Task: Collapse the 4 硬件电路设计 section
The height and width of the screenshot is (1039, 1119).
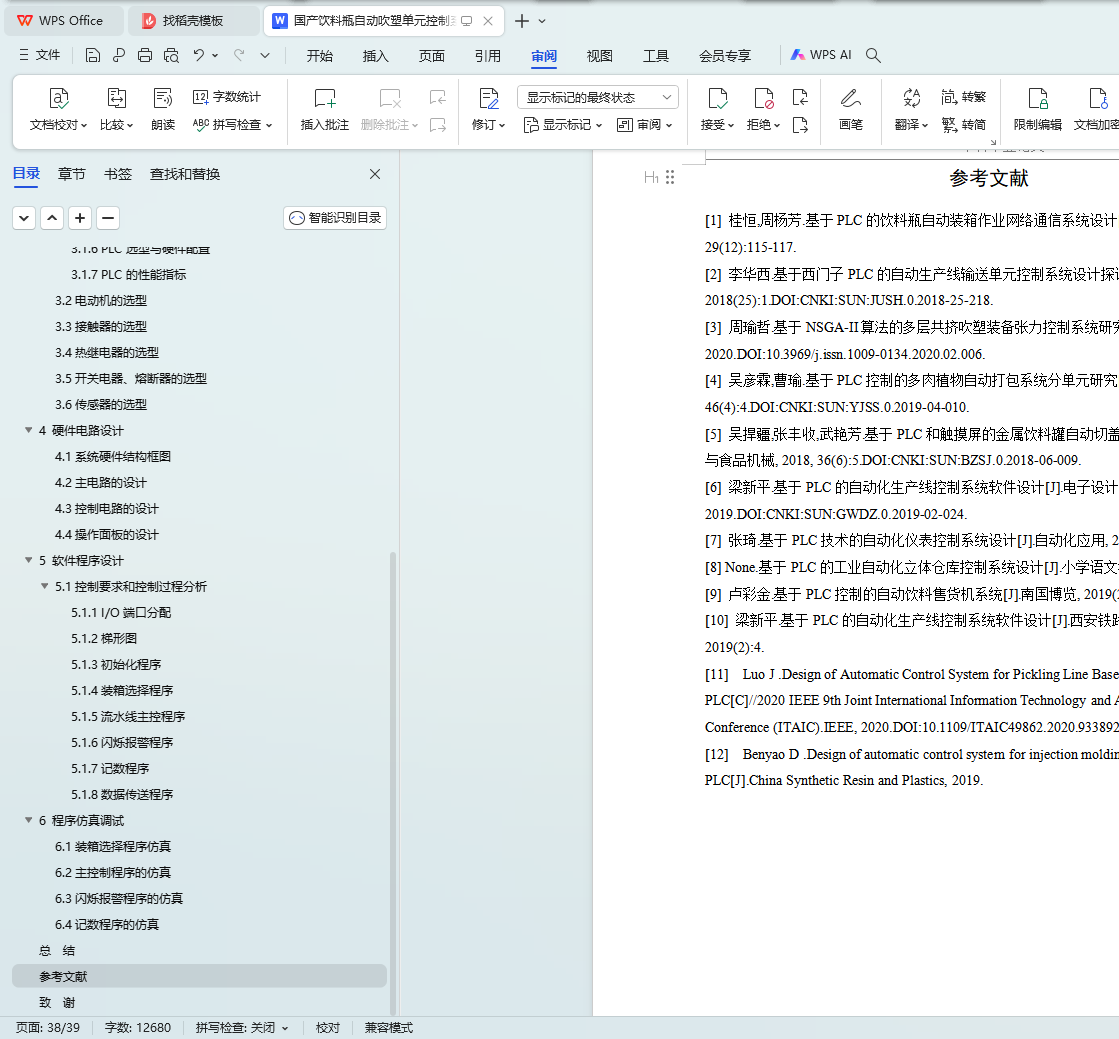Action: (x=29, y=430)
